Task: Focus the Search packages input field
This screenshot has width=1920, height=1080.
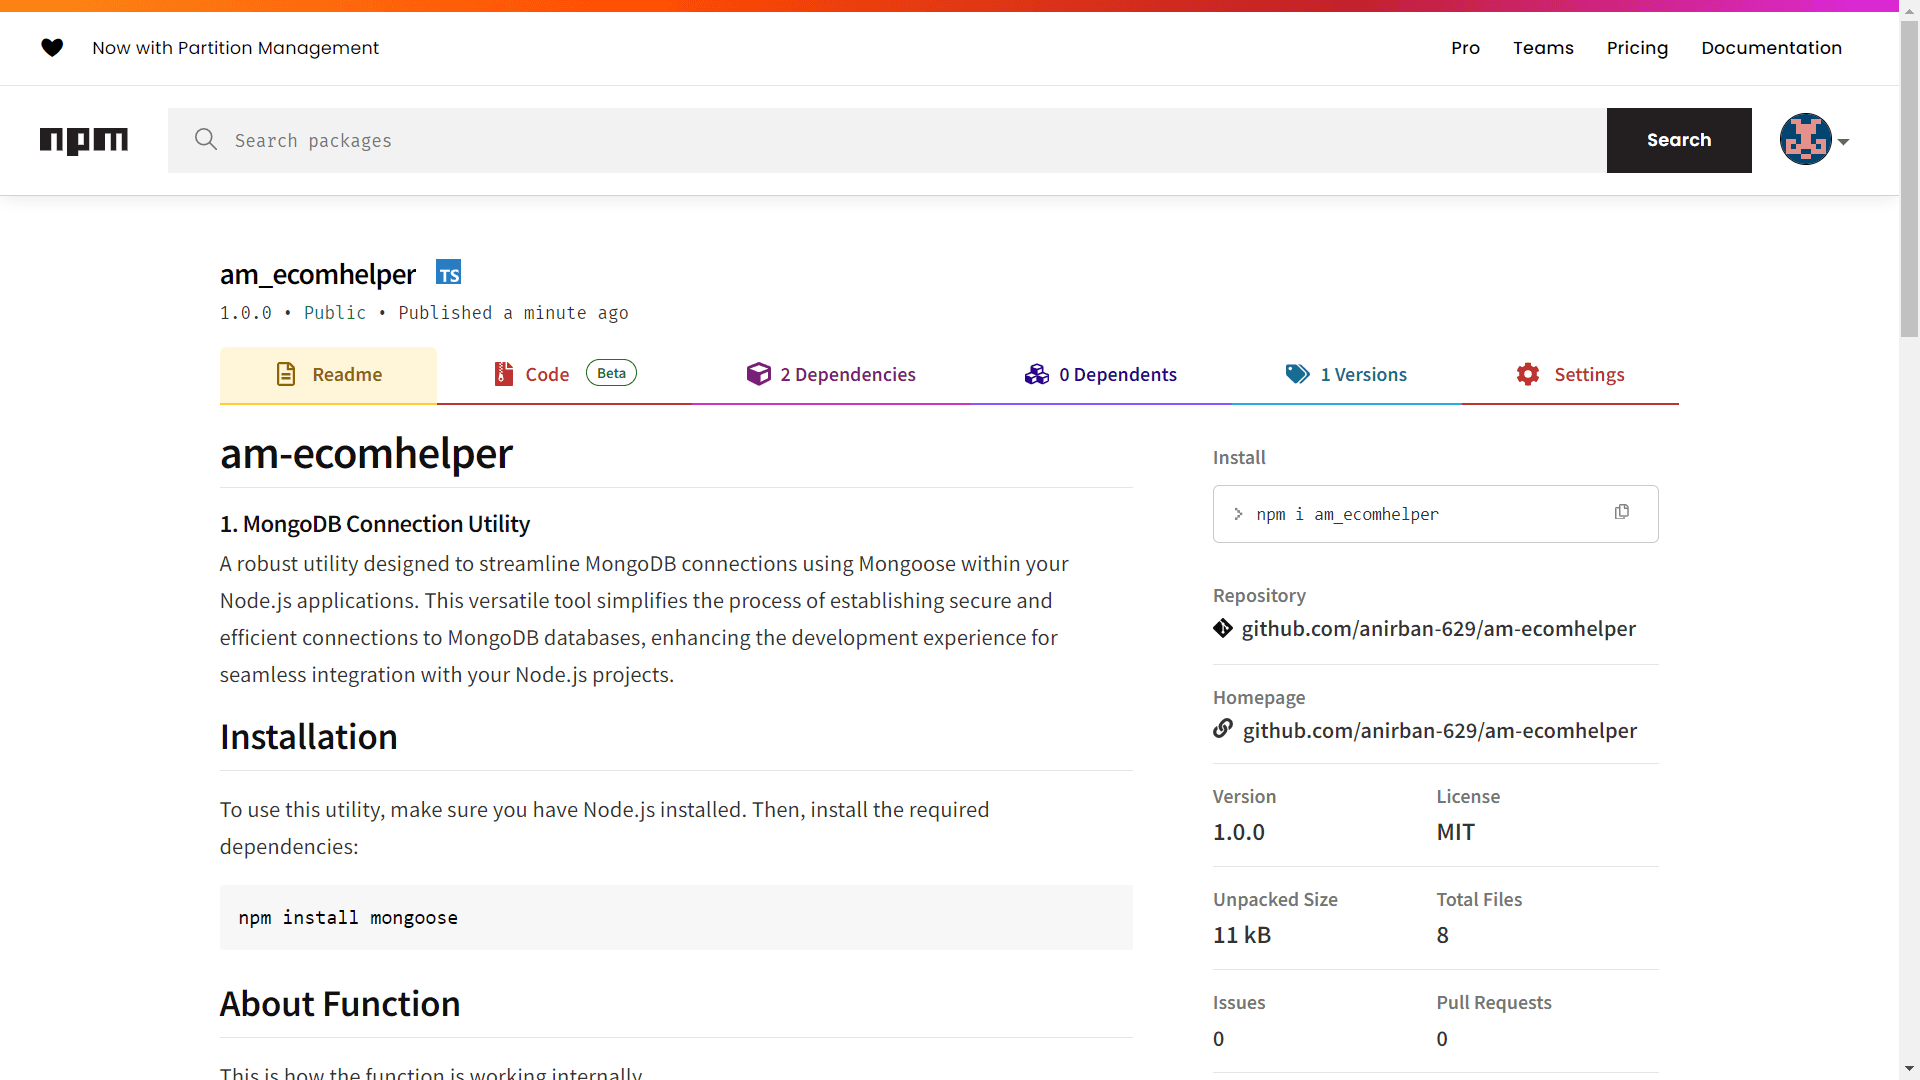Action: (900, 140)
